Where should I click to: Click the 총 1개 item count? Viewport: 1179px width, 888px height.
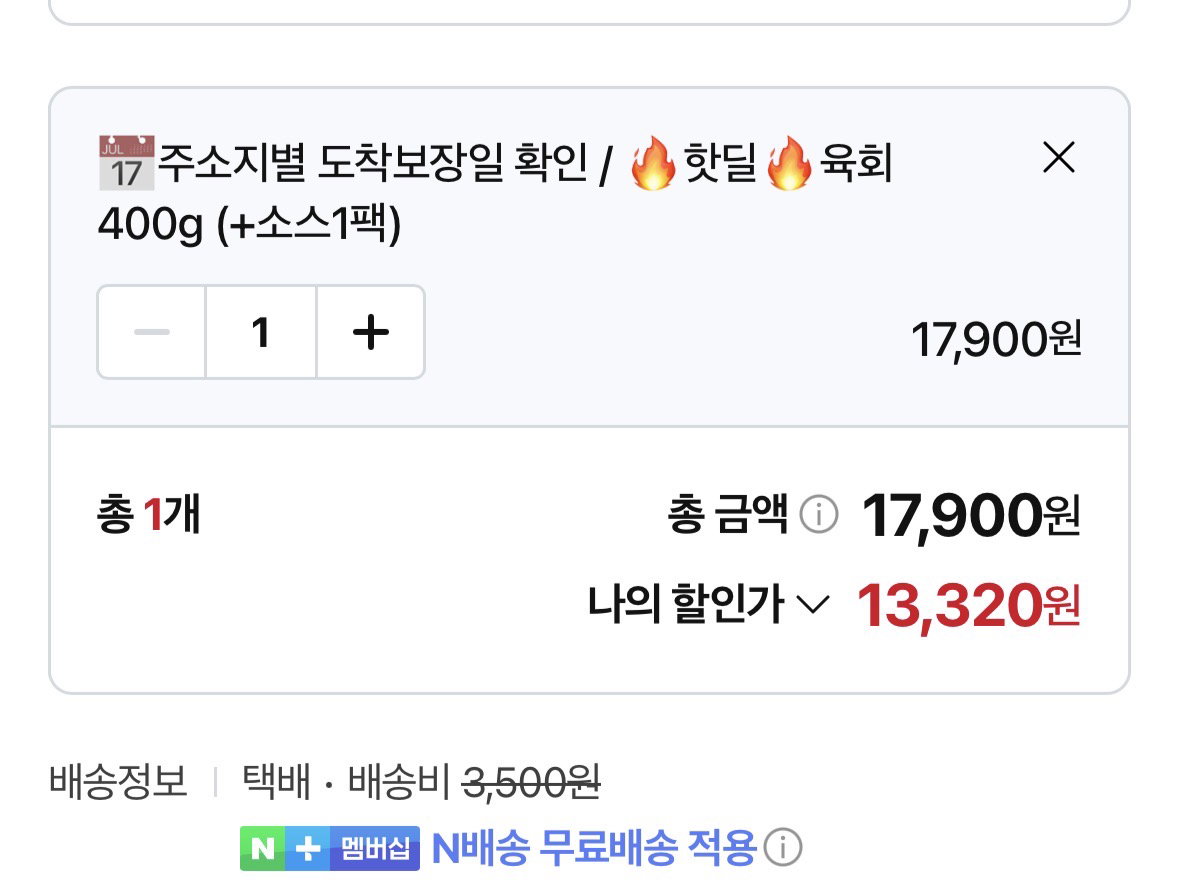149,514
